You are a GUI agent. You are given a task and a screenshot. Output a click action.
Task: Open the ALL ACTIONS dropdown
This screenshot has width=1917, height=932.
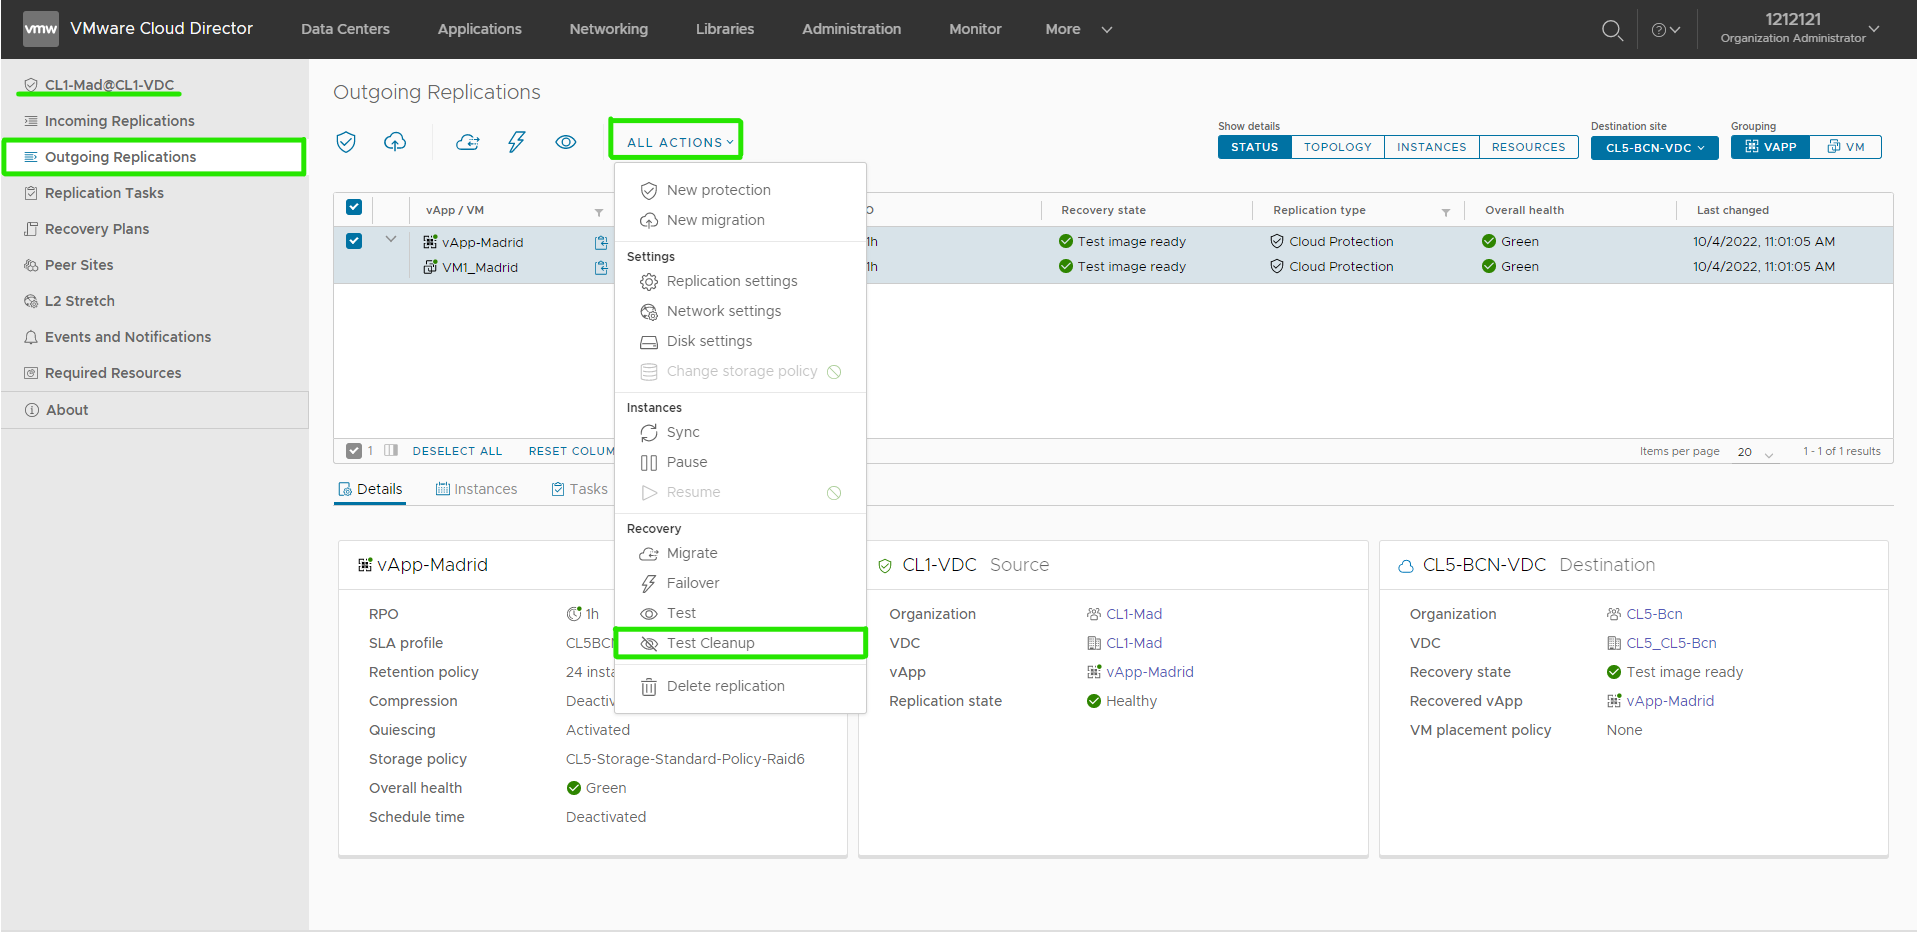[680, 142]
